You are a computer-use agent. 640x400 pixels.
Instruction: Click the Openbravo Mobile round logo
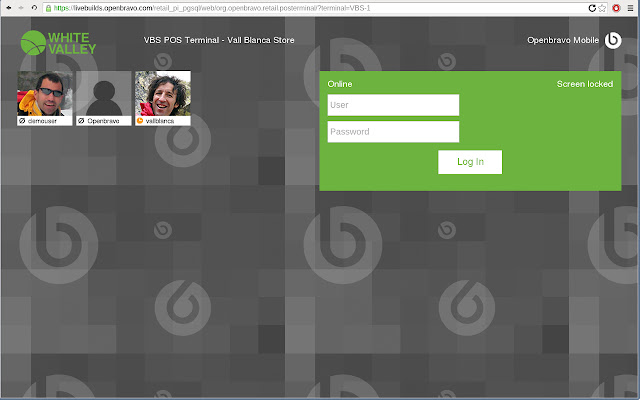pyautogui.click(x=613, y=40)
